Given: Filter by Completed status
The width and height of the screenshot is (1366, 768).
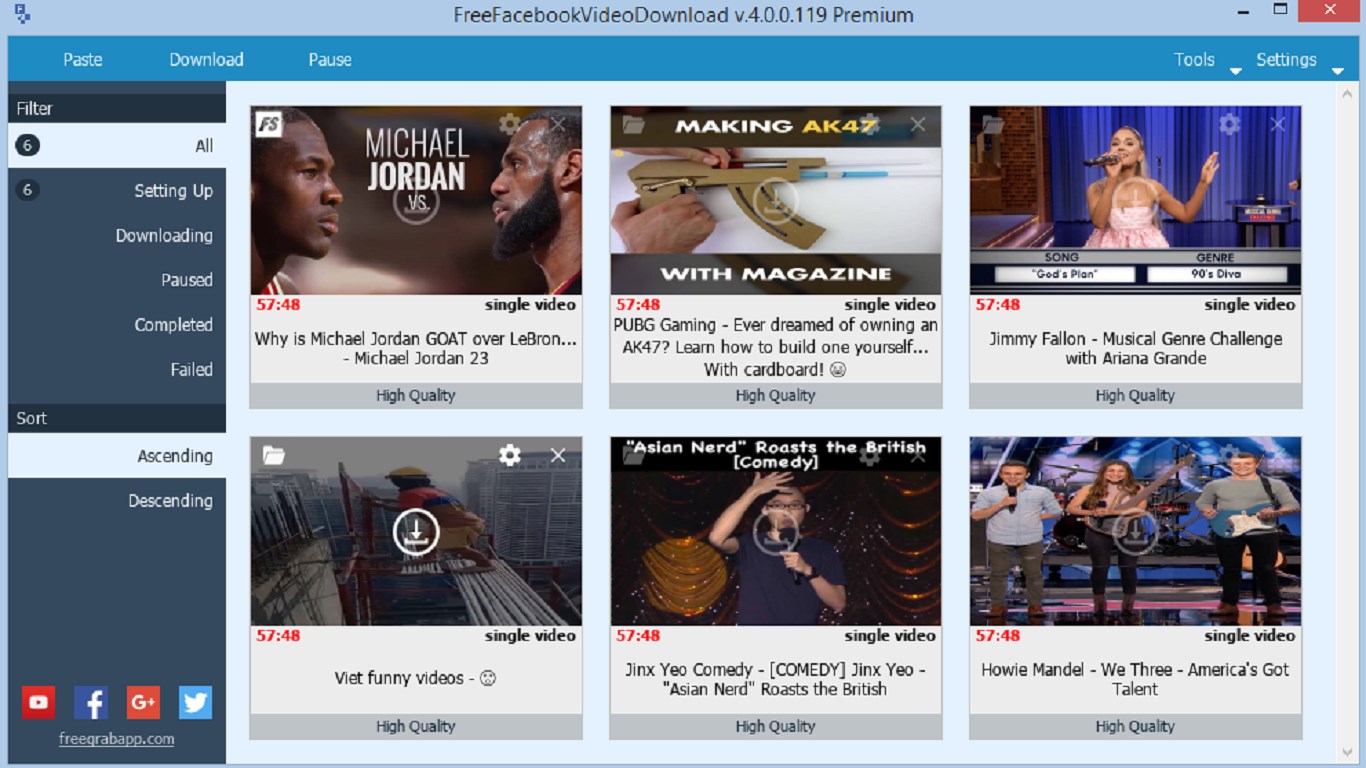Looking at the screenshot, I should 117,325.
